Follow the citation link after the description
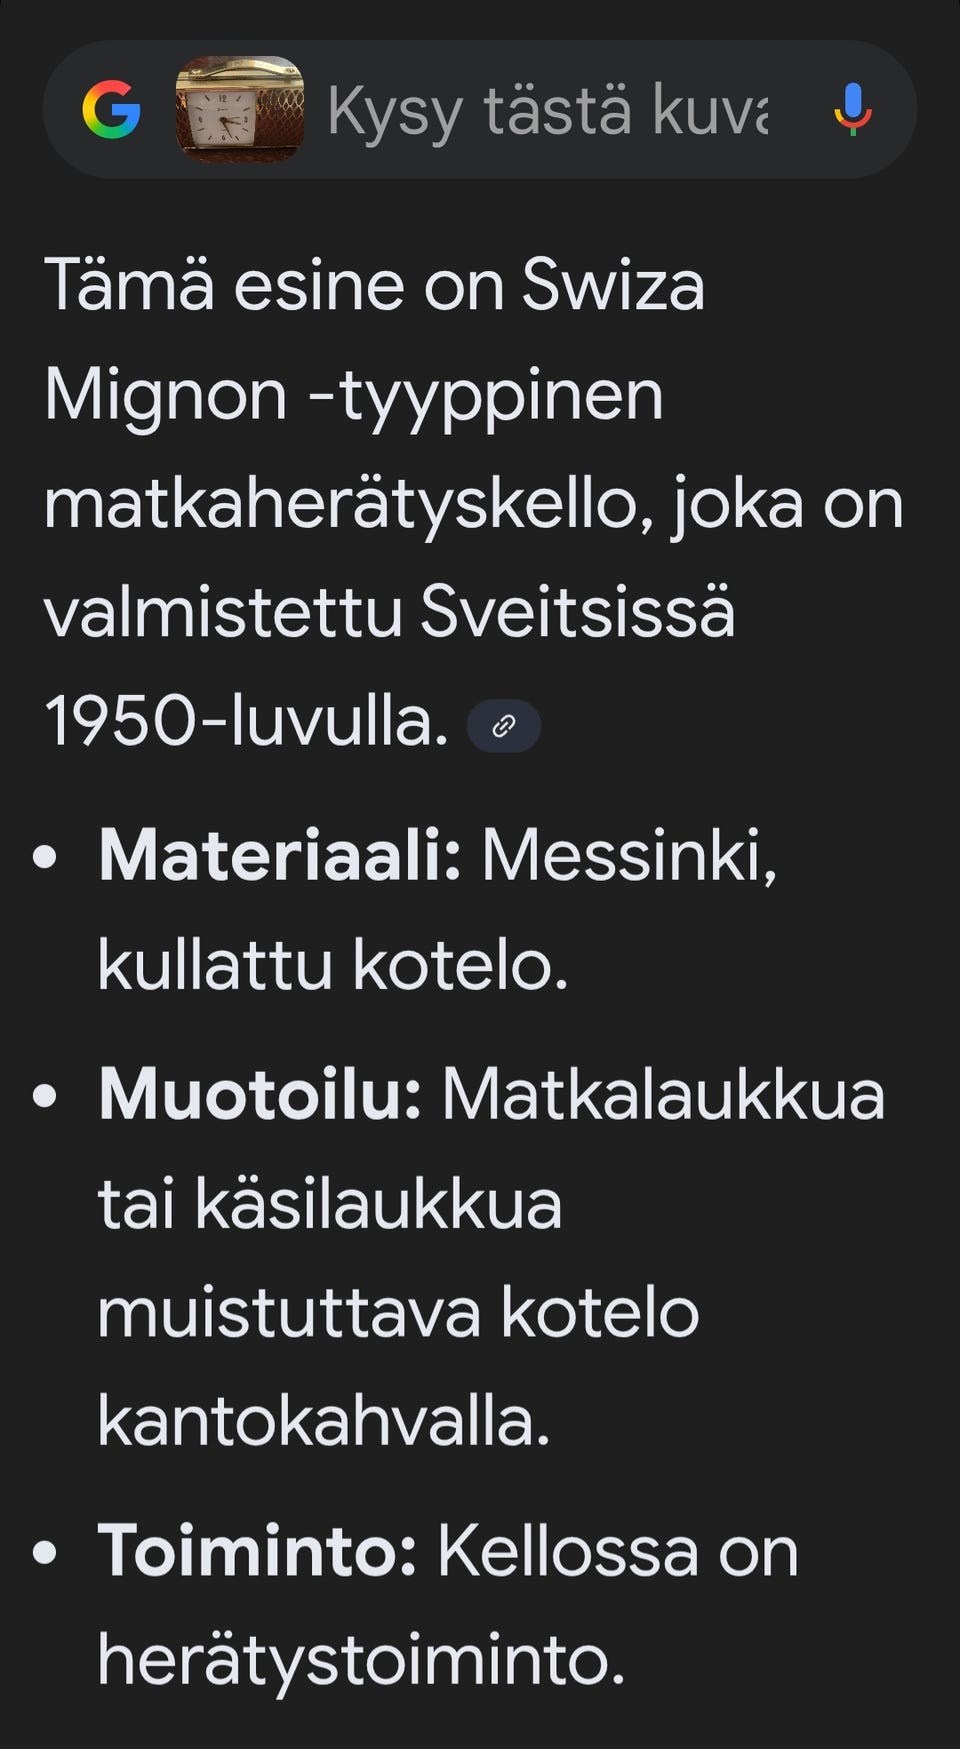This screenshot has width=960, height=1749. pyautogui.click(x=503, y=725)
